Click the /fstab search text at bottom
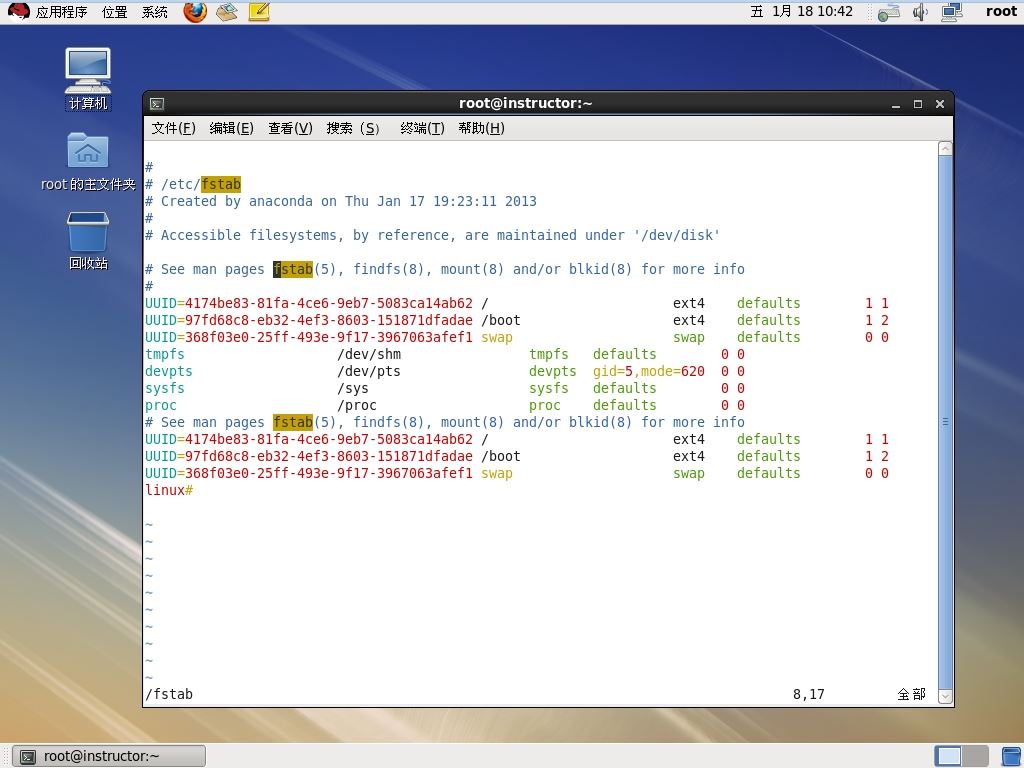 [x=168, y=694]
